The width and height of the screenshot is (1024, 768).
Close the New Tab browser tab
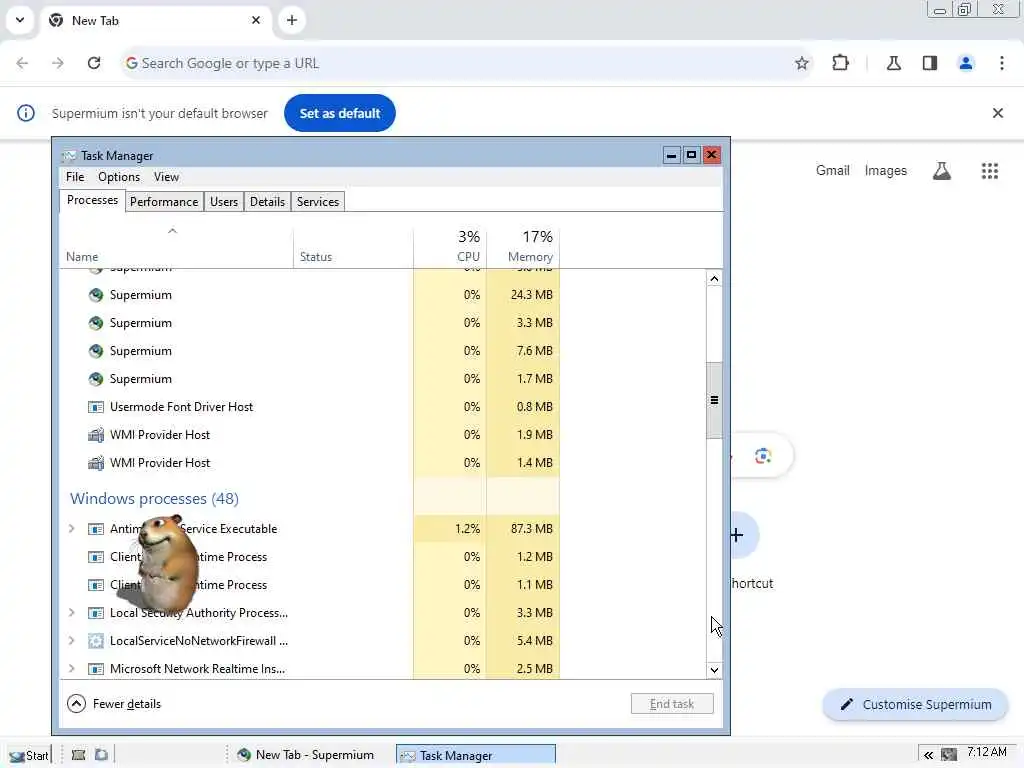click(x=256, y=20)
